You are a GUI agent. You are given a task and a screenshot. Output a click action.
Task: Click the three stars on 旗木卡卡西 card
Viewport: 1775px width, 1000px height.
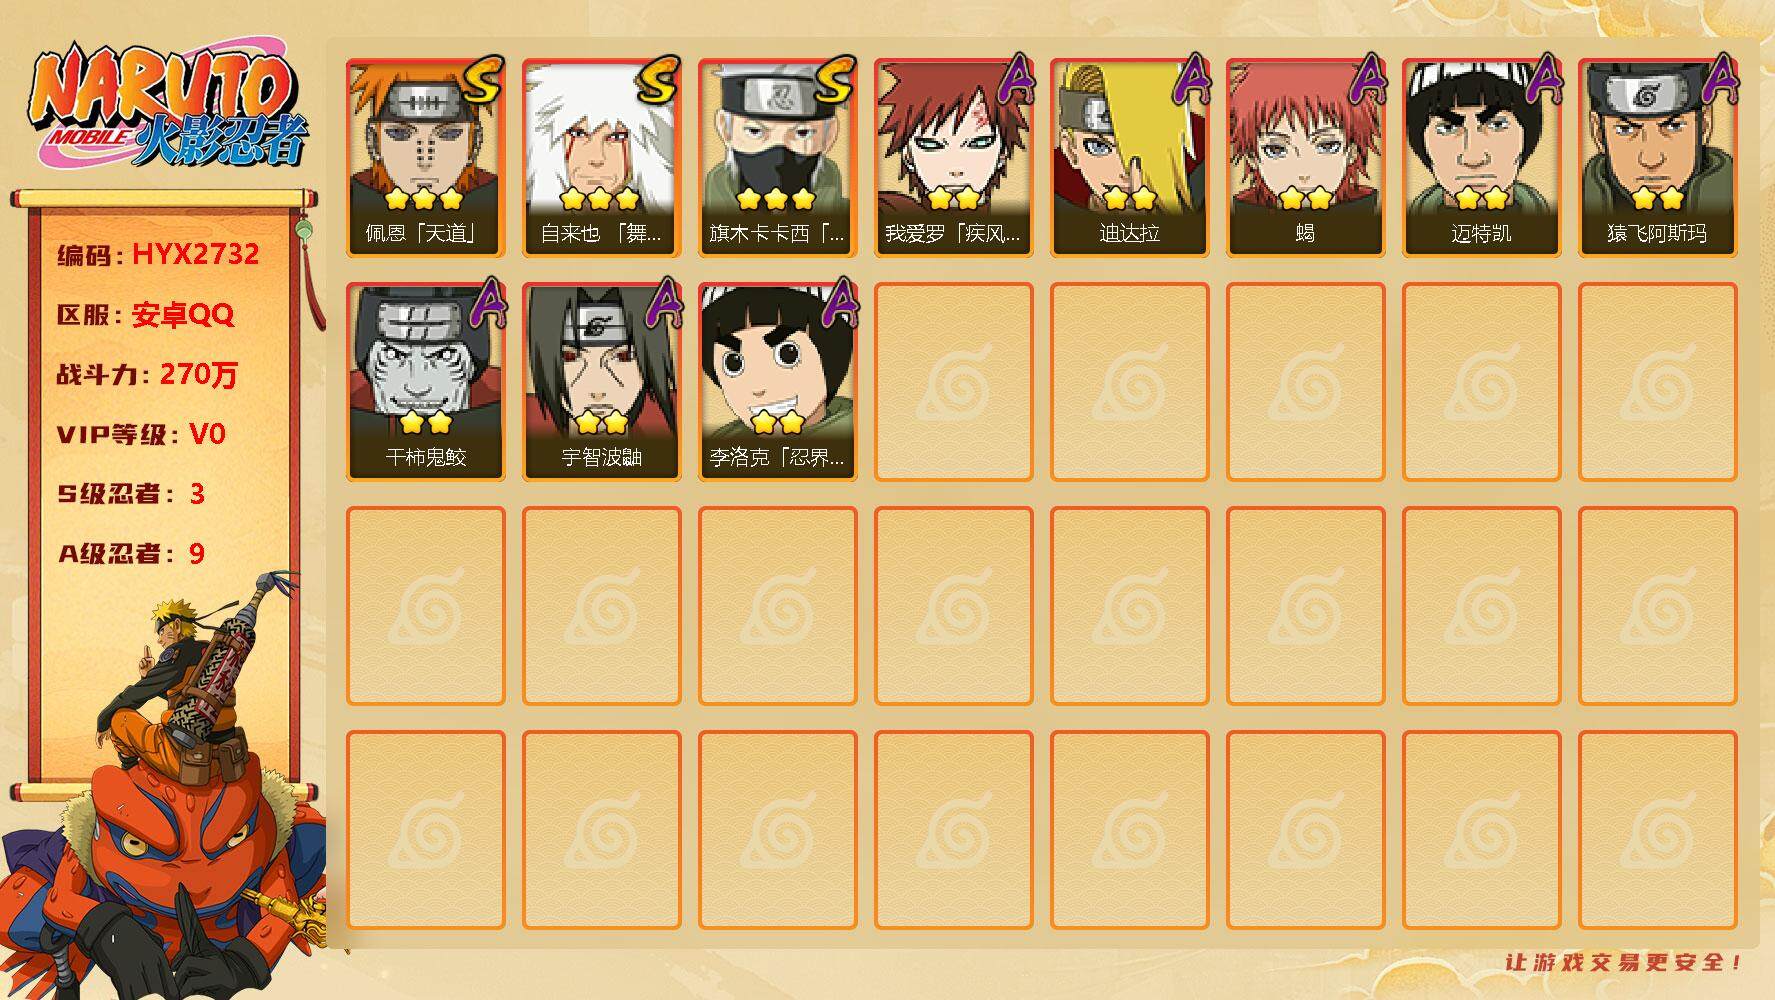tap(776, 199)
